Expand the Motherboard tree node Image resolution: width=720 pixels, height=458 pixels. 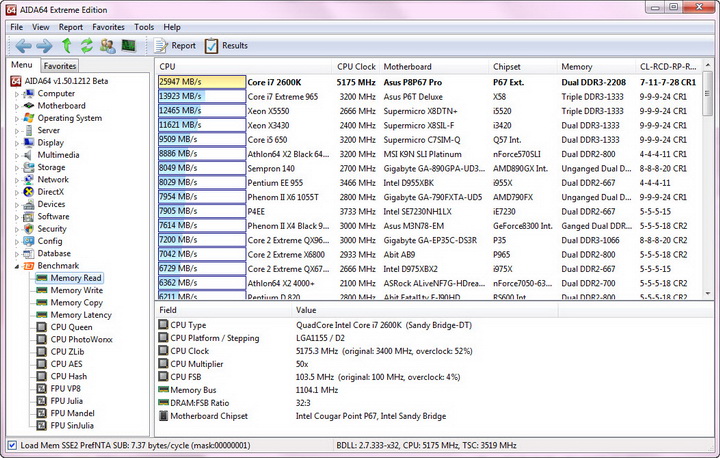(x=17, y=106)
